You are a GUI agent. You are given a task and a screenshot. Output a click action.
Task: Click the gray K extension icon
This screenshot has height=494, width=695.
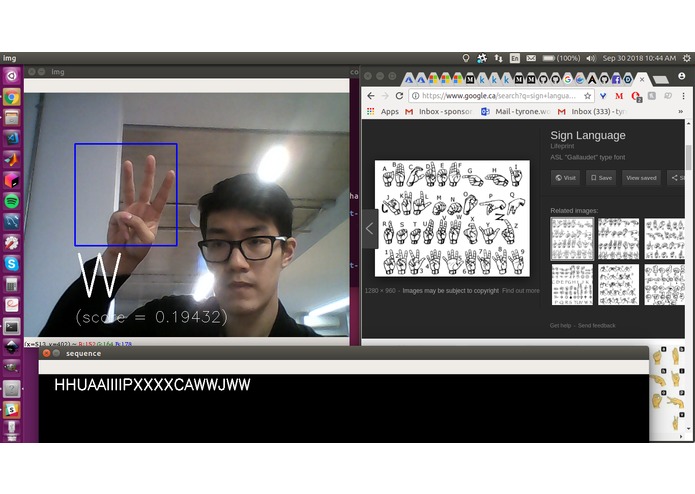pos(652,96)
